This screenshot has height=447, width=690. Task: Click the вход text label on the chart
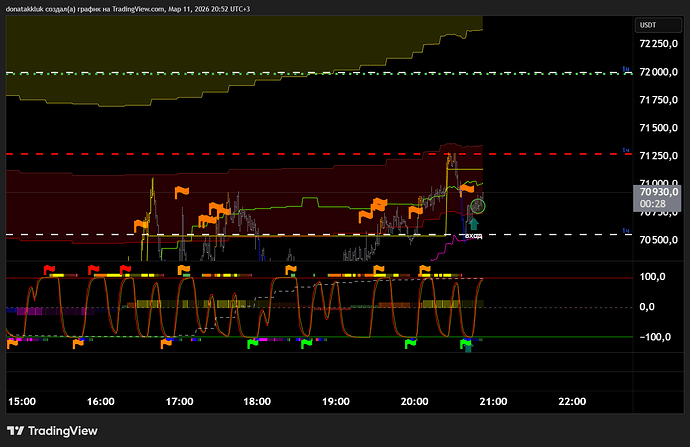pos(473,237)
